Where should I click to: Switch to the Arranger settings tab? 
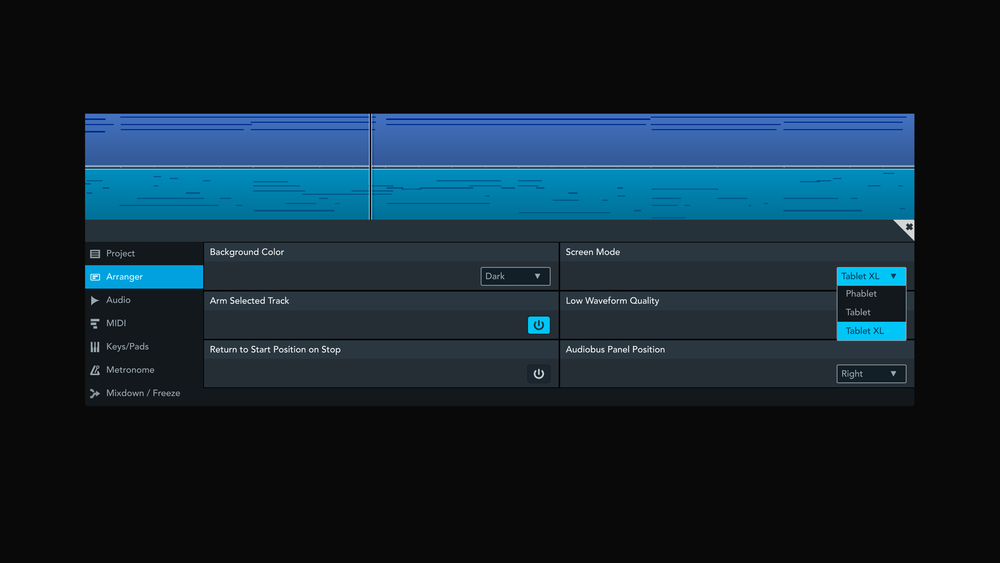click(x=143, y=277)
